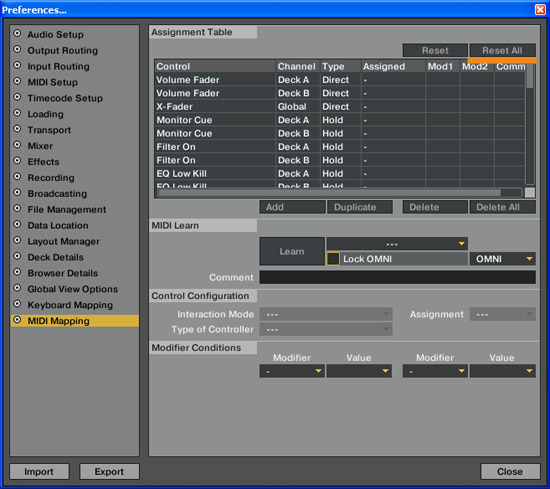This screenshot has height=489, width=550.
Task: Select the EQ Low Kill Deck A row
Action: tap(340, 173)
